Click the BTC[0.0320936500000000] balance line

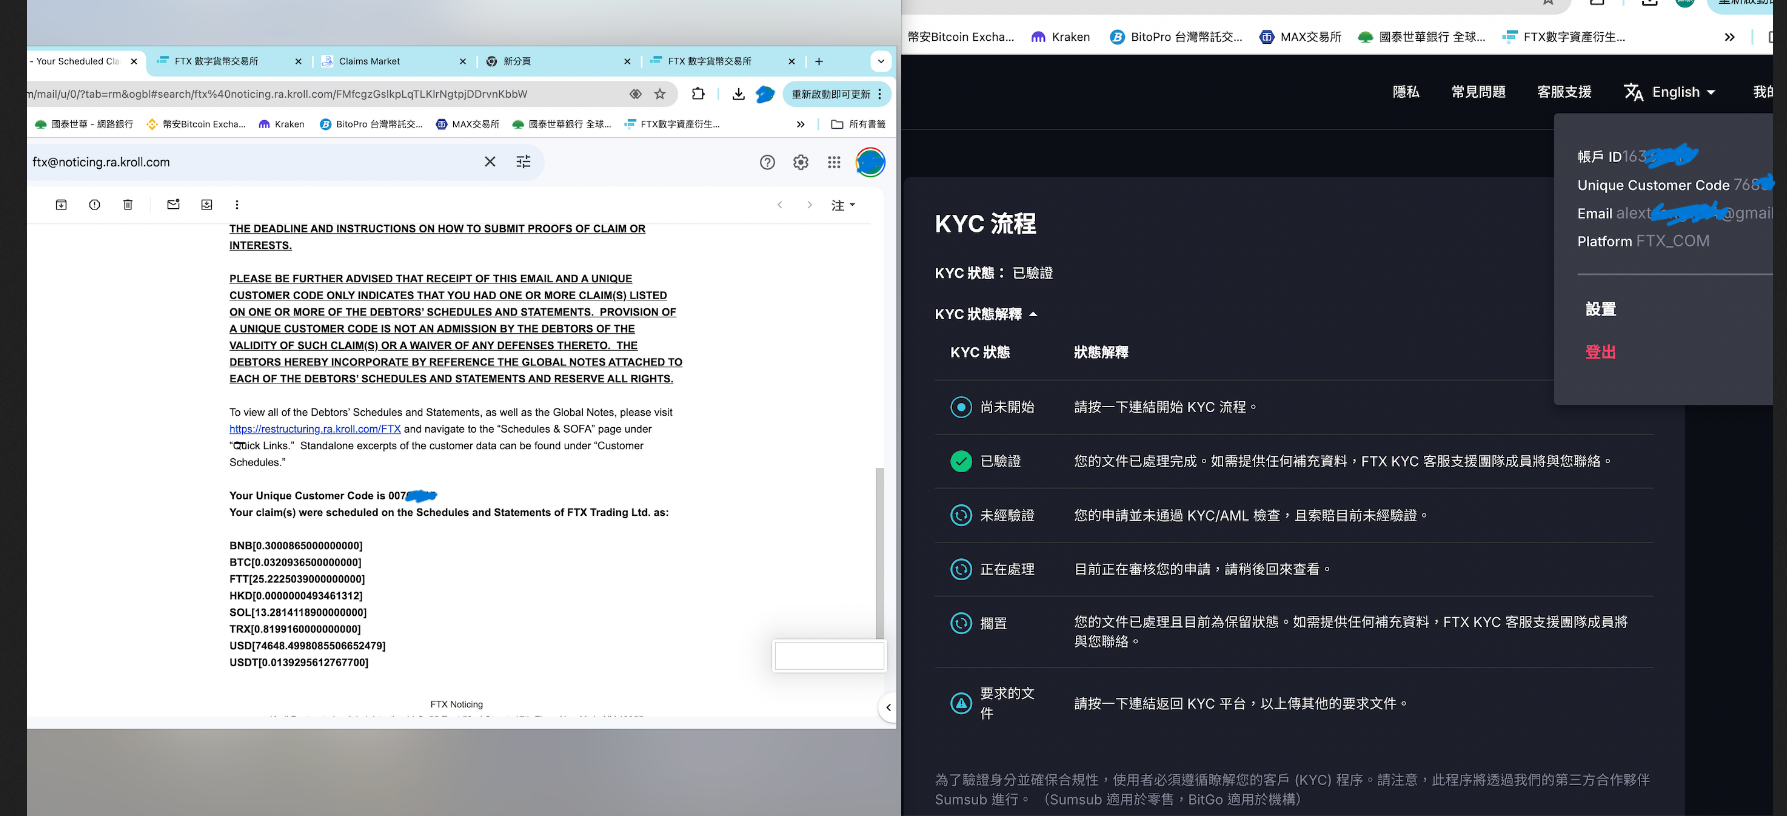[295, 562]
